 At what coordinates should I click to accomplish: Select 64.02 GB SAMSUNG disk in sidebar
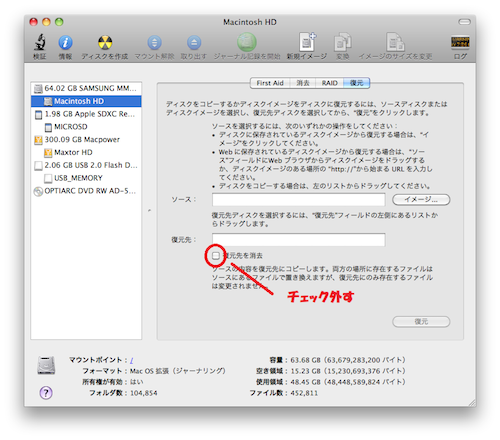(x=86, y=88)
